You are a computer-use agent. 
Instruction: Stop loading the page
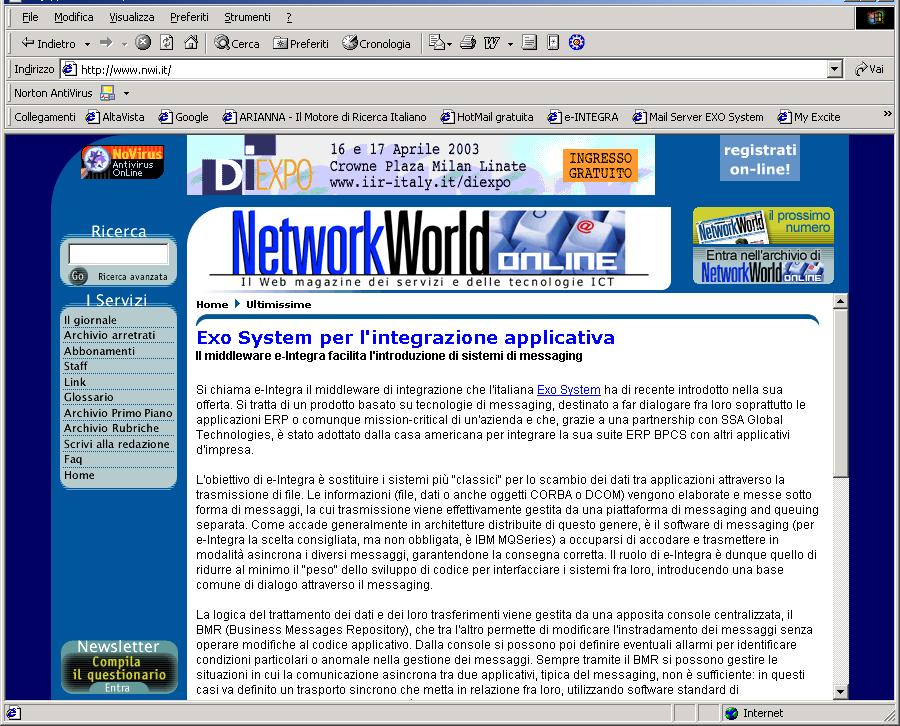point(143,42)
